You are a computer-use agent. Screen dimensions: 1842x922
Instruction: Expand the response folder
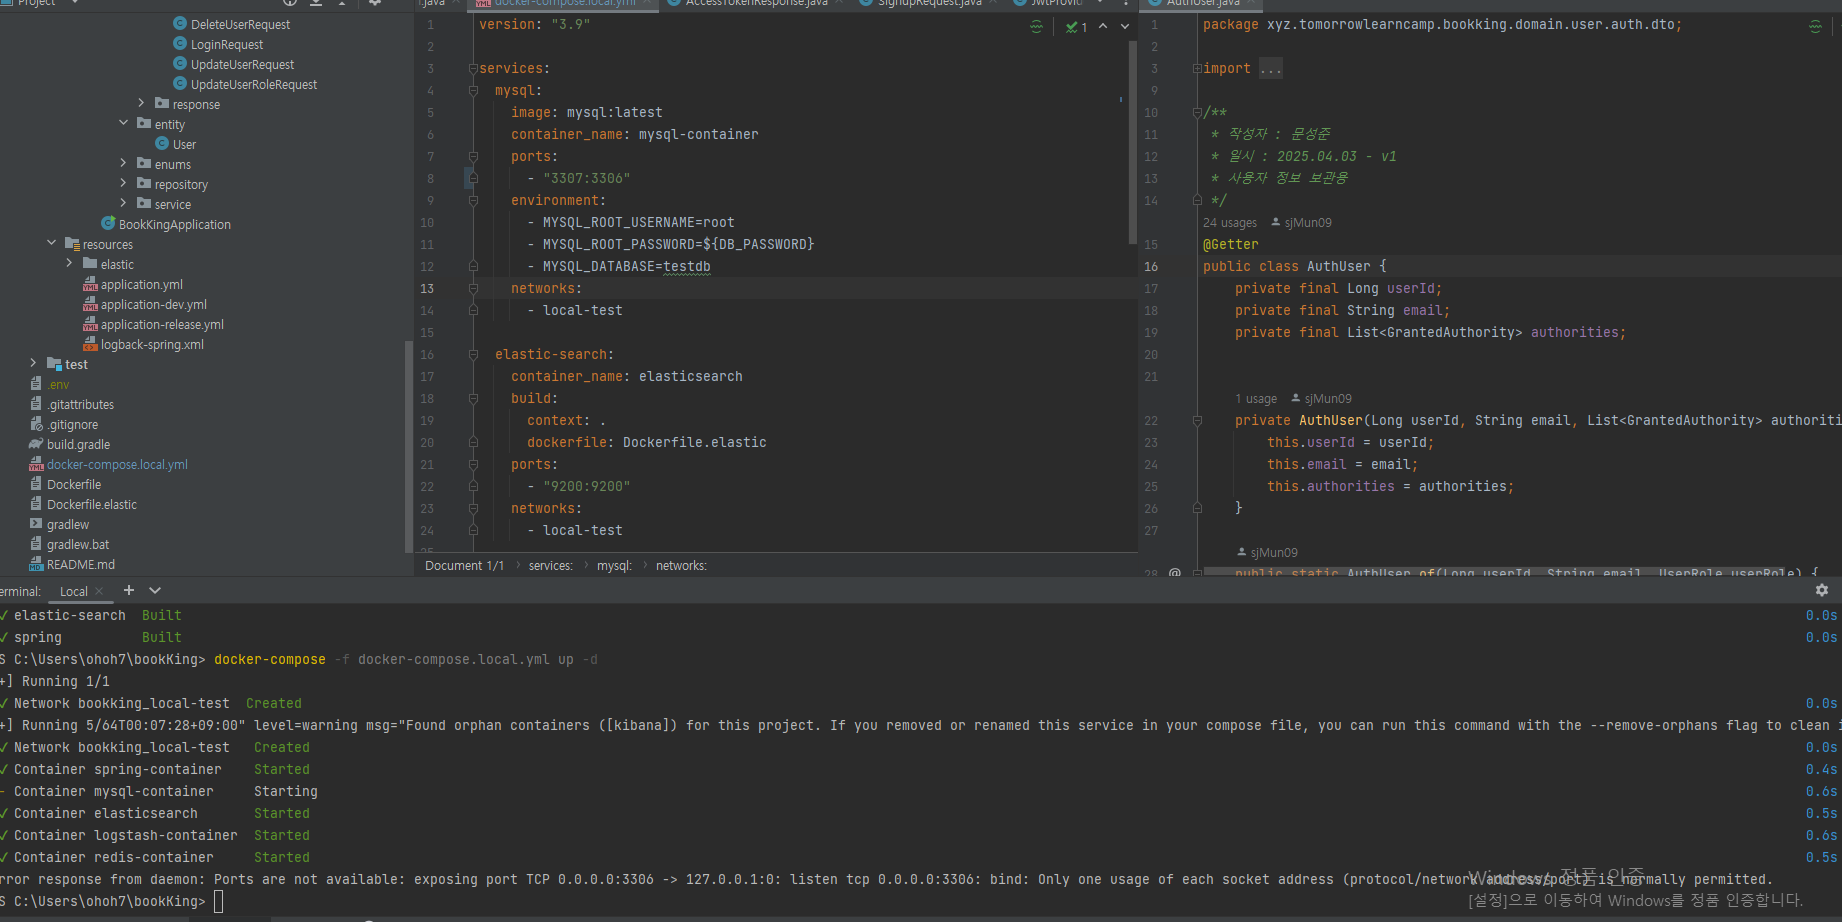click(x=141, y=103)
